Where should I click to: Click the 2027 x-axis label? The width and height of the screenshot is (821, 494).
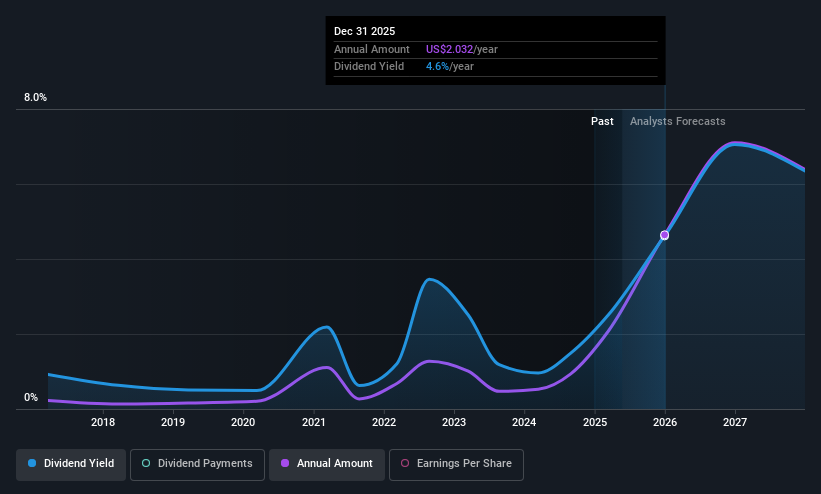pyautogui.click(x=735, y=422)
